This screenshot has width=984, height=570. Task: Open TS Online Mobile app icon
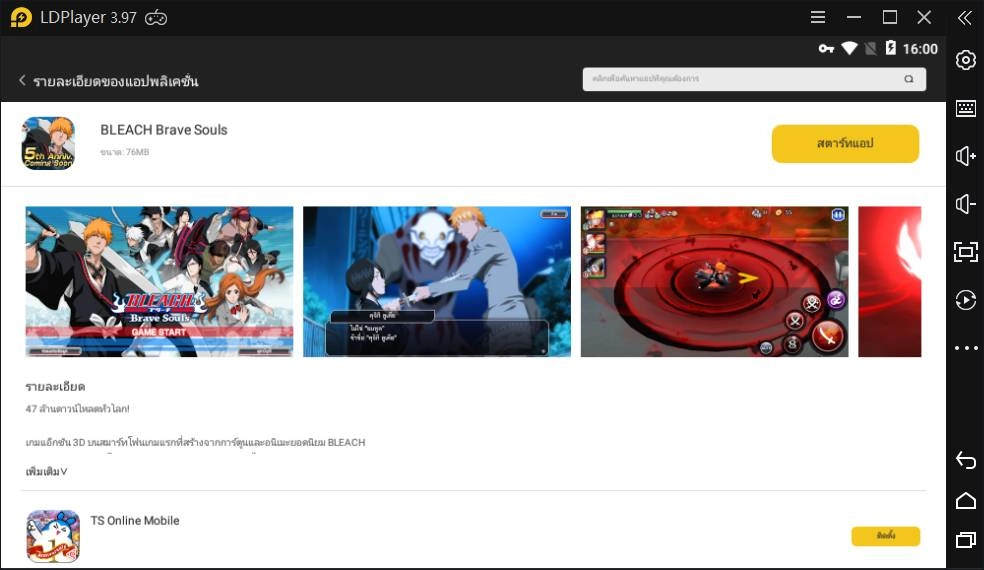pos(53,536)
